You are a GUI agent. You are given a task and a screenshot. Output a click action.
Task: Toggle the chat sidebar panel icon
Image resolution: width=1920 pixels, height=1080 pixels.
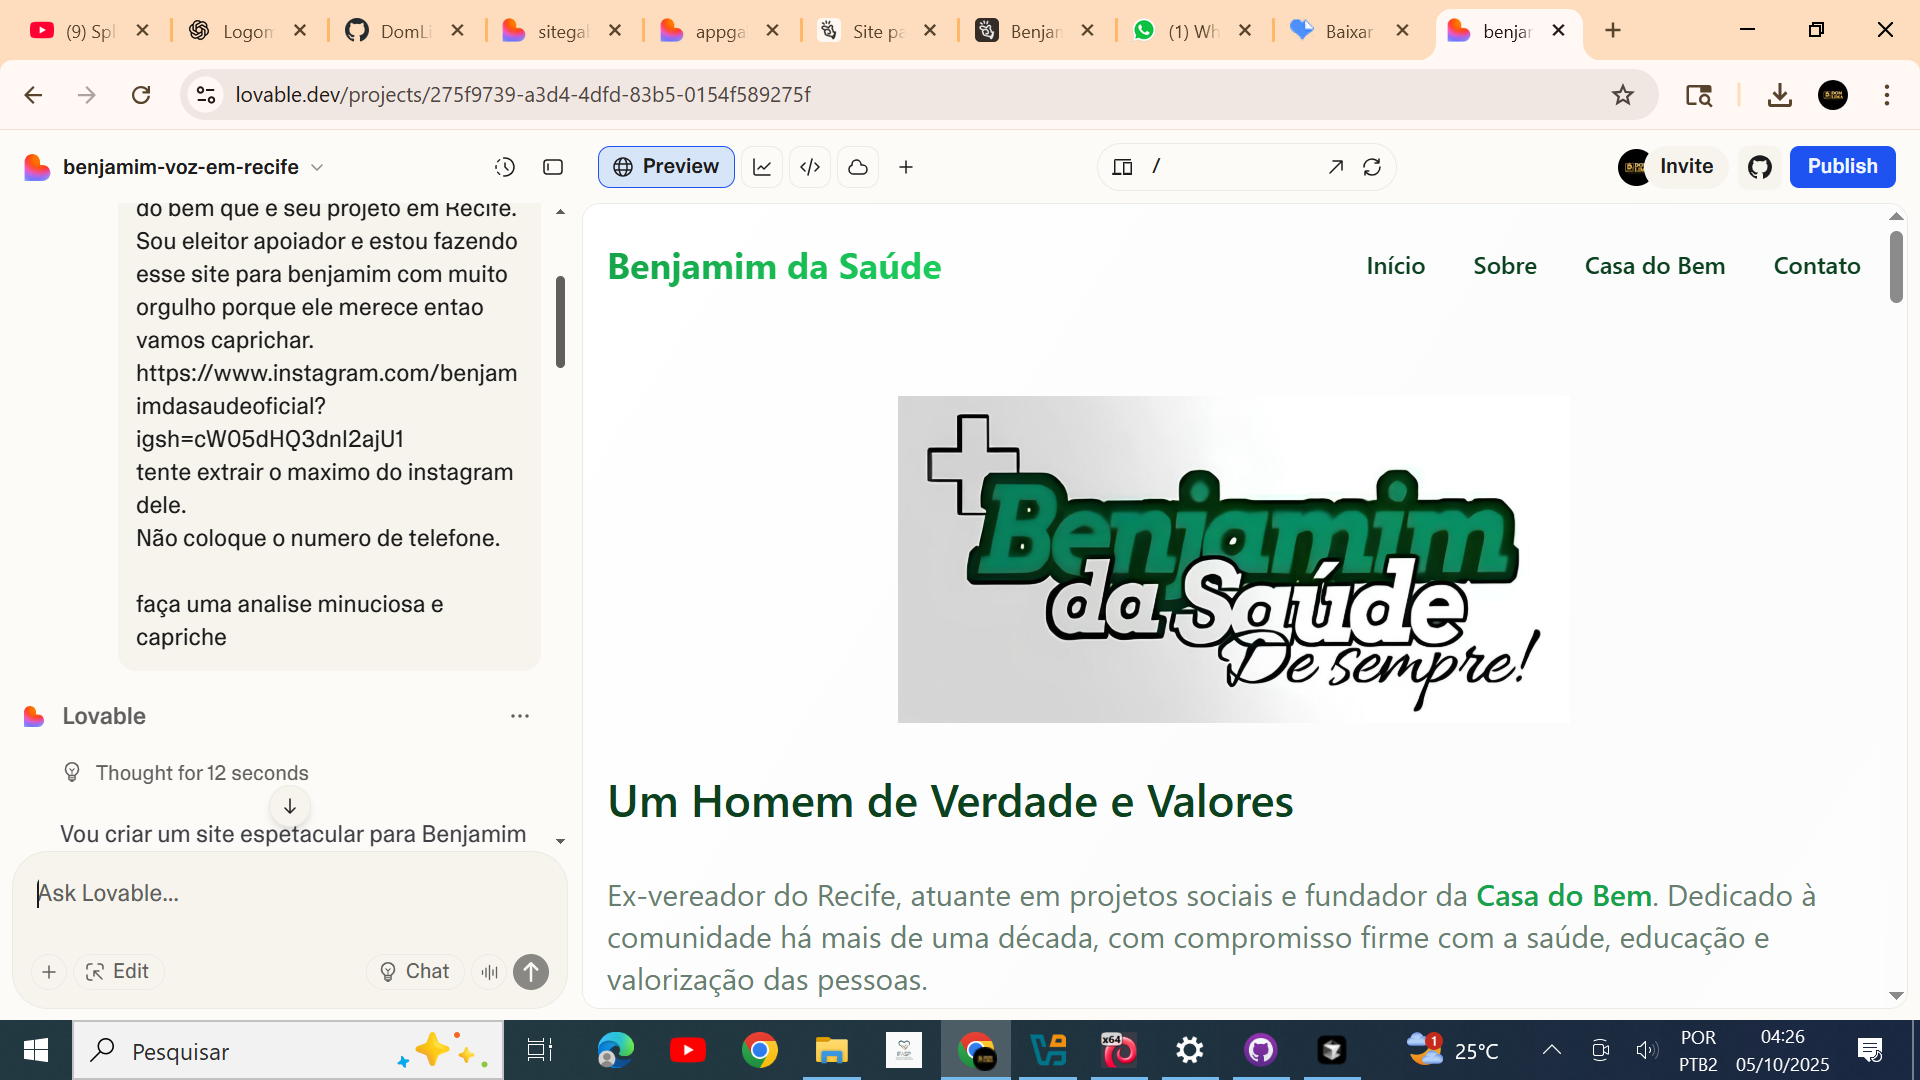pos(553,167)
